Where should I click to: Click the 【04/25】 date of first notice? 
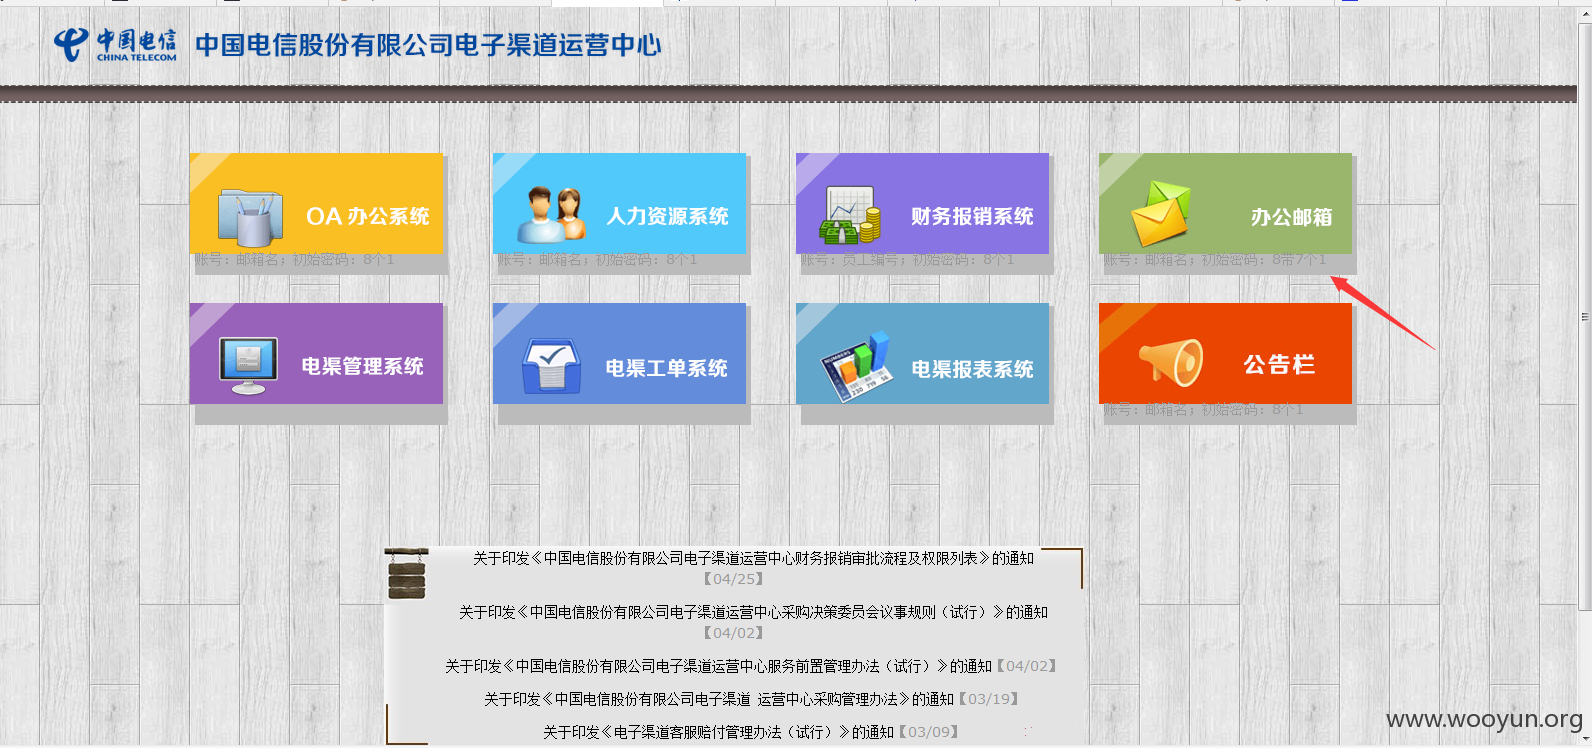(733, 579)
